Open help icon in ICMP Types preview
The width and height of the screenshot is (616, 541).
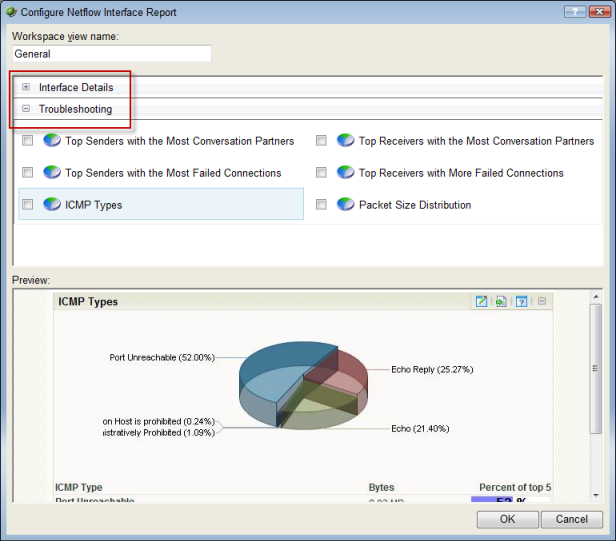point(521,301)
